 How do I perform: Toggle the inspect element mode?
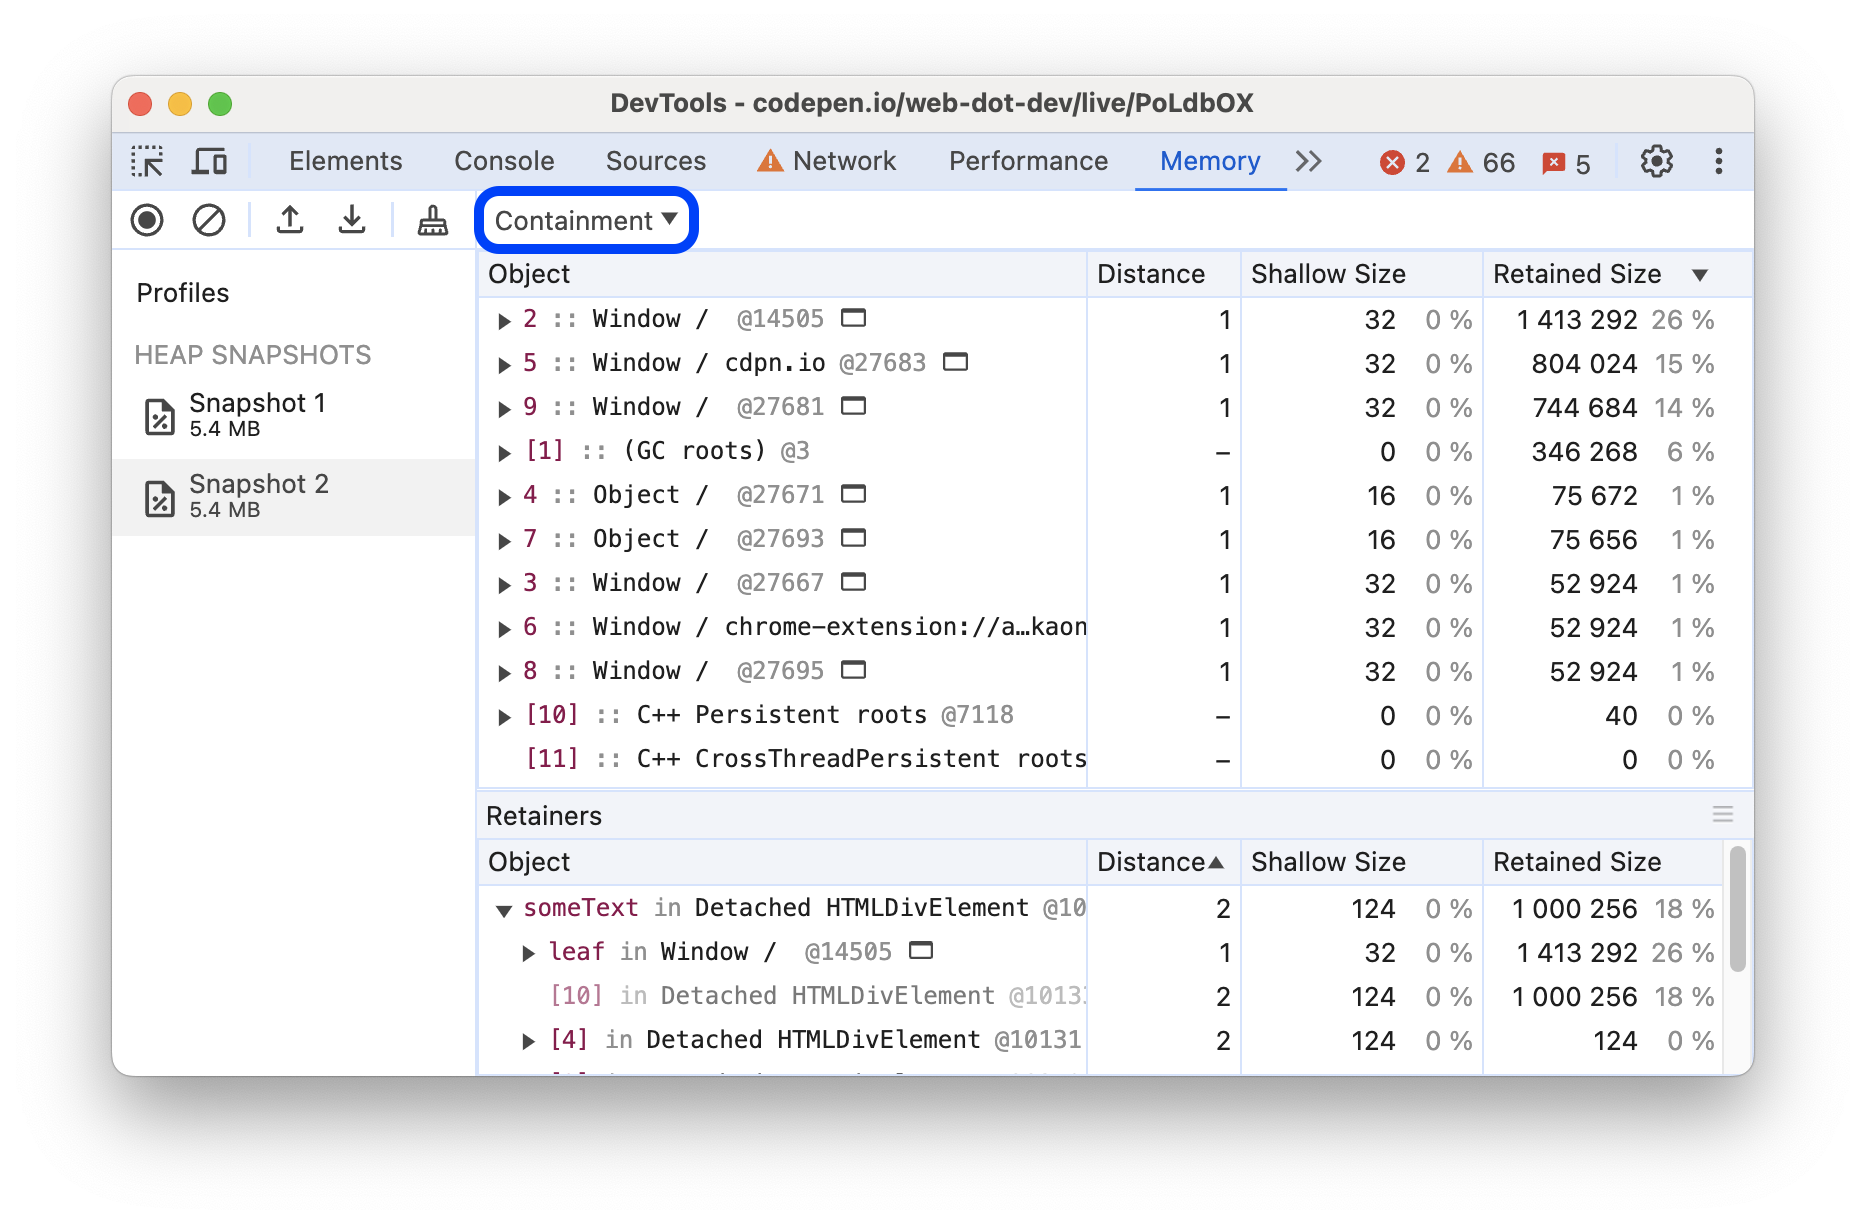click(148, 161)
